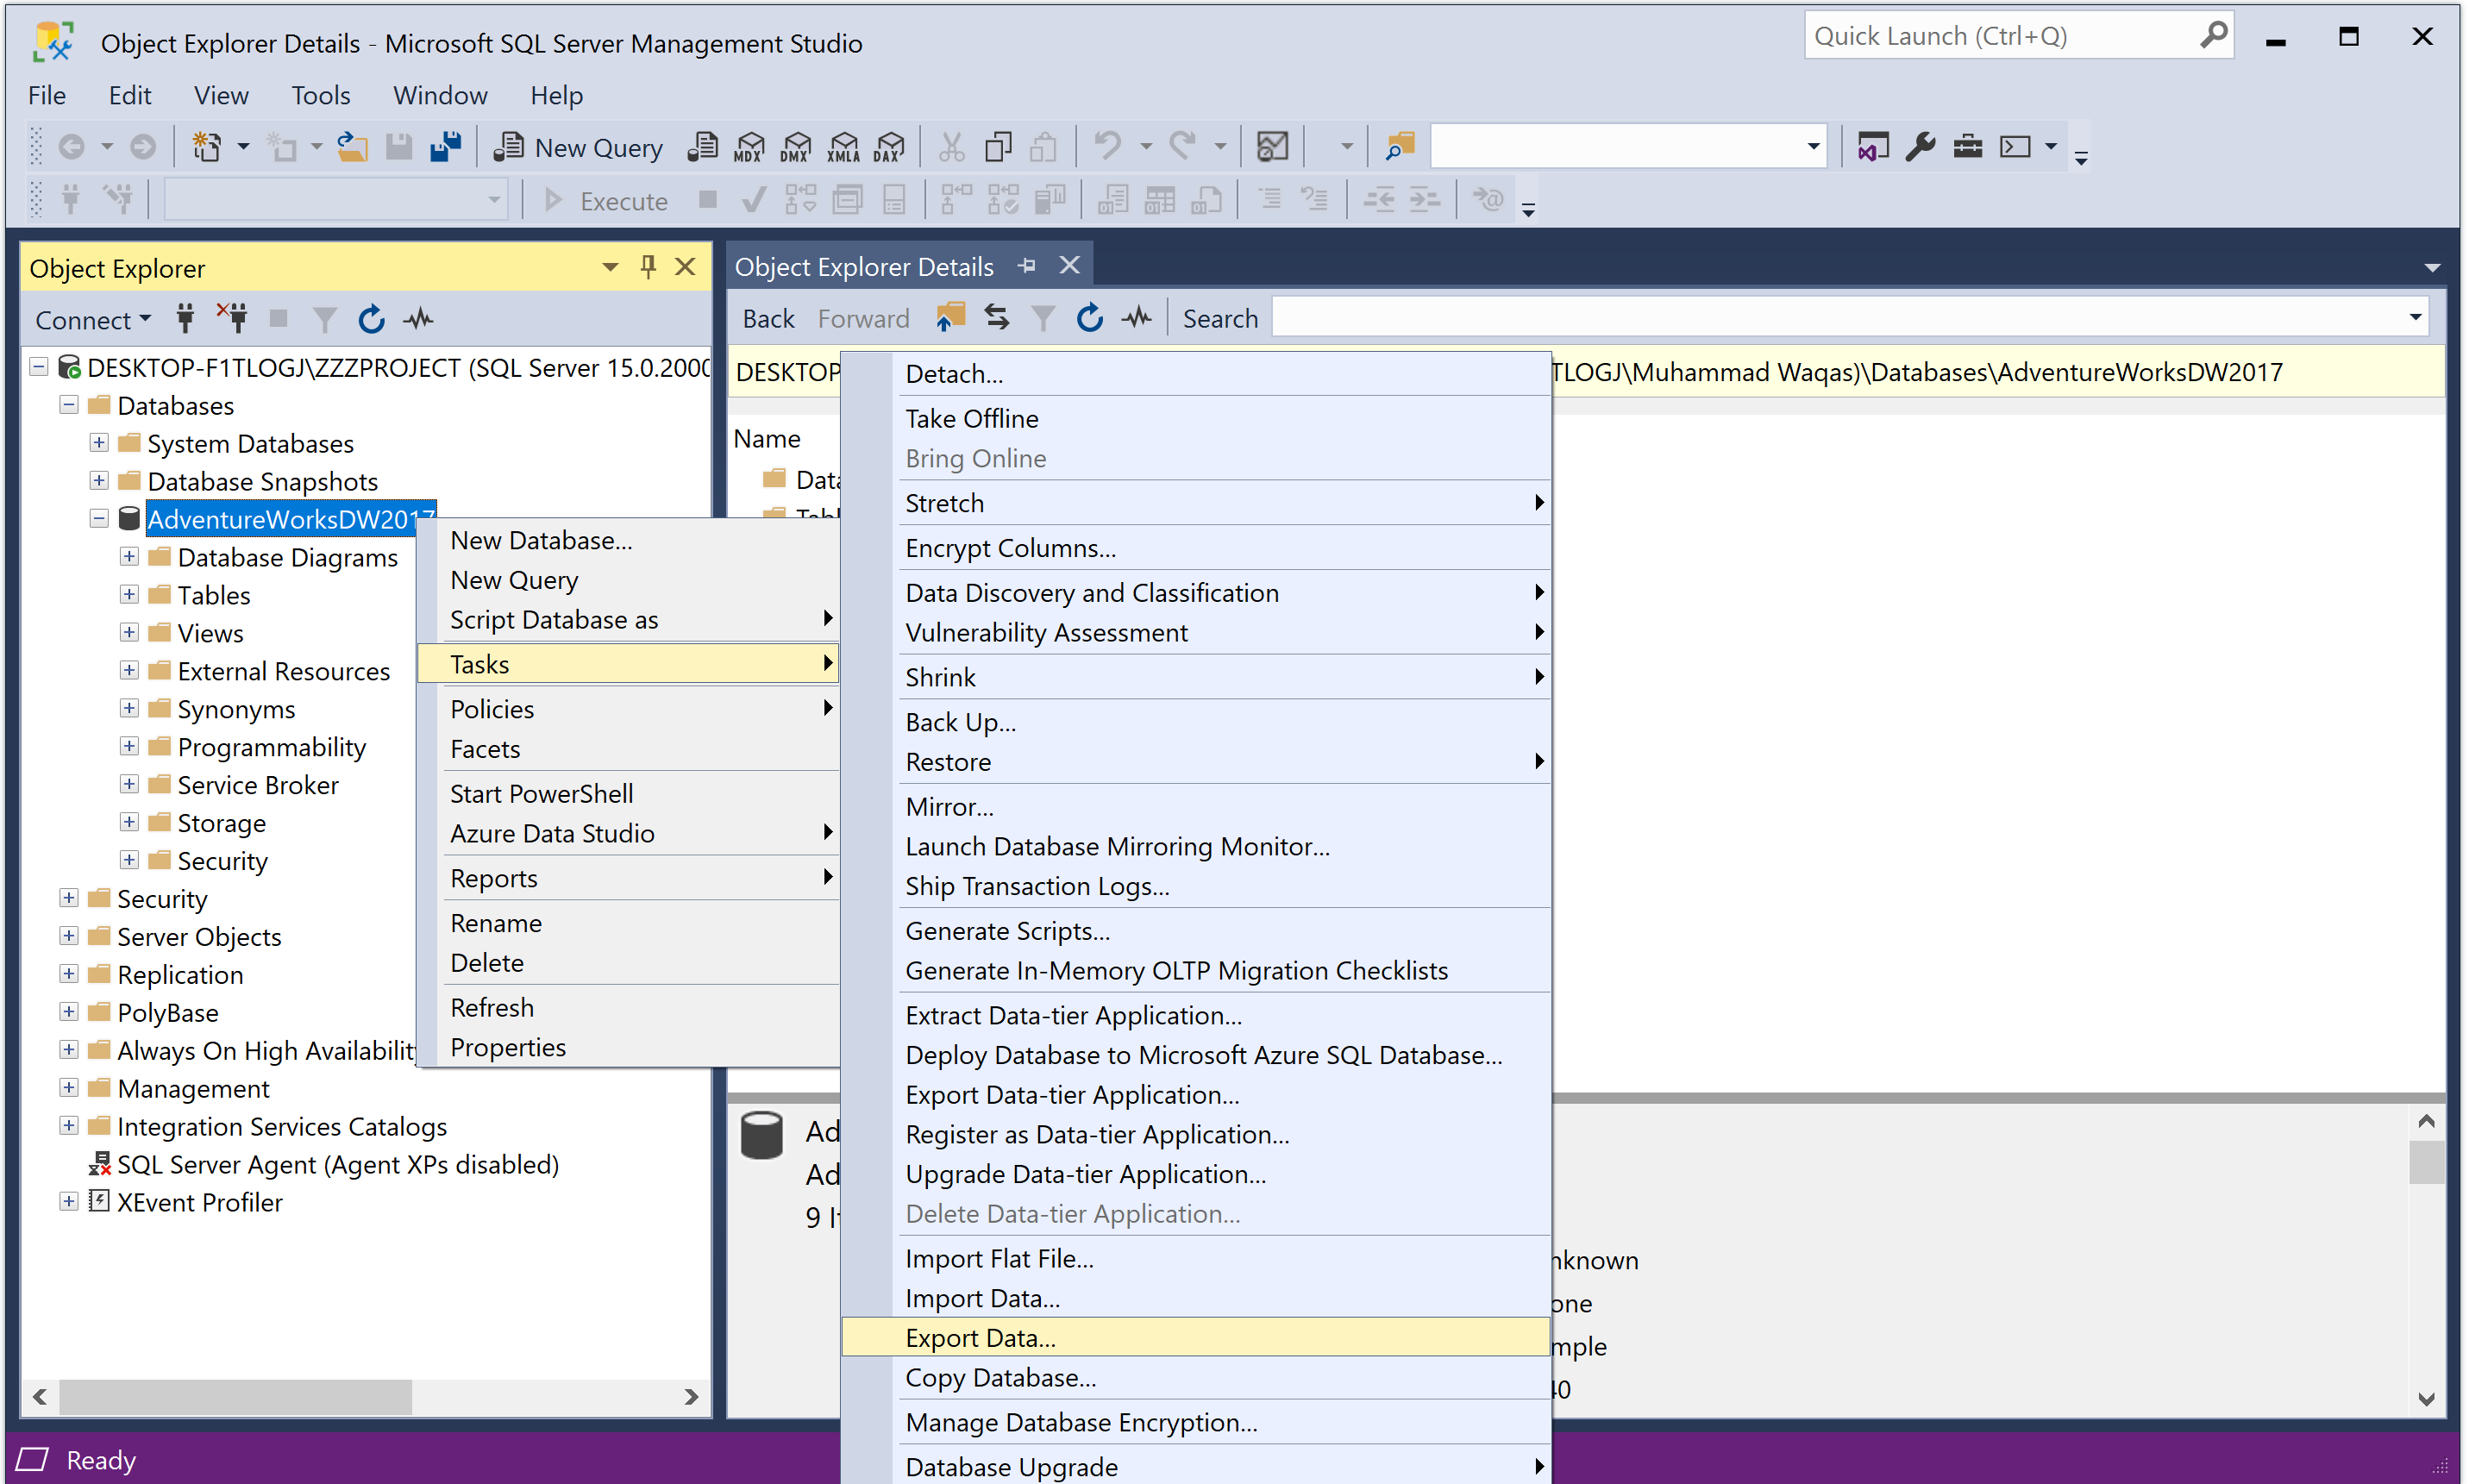2469x1484 pixels.
Task: Open the toolbox wrench Properties icon
Action: click(1920, 147)
